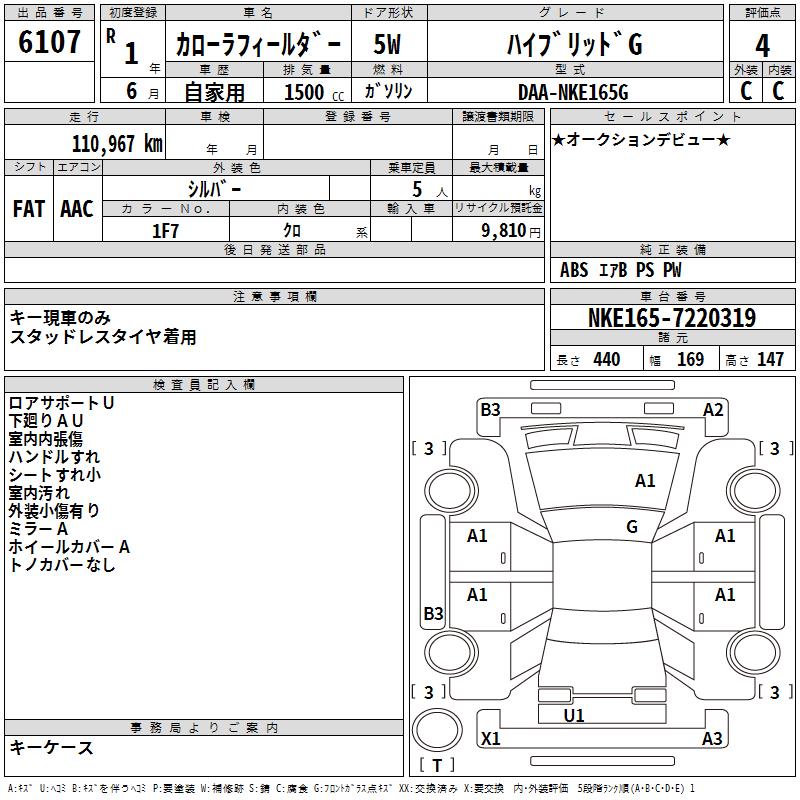800x800 pixels.
Task: Select inspector note トノカバーなし
Action: [x=62, y=564]
